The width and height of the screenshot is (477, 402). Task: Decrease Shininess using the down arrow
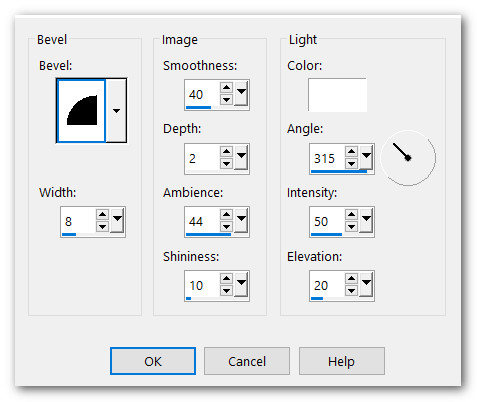click(x=226, y=291)
